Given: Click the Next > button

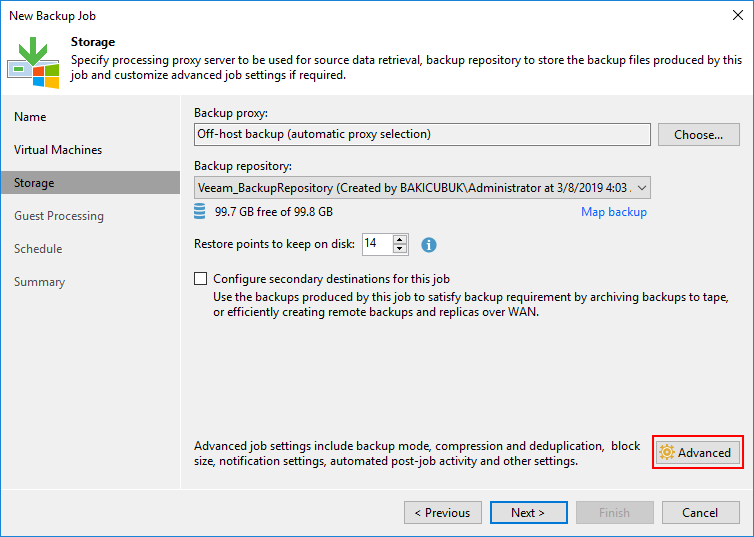Looking at the screenshot, I should click(528, 512).
